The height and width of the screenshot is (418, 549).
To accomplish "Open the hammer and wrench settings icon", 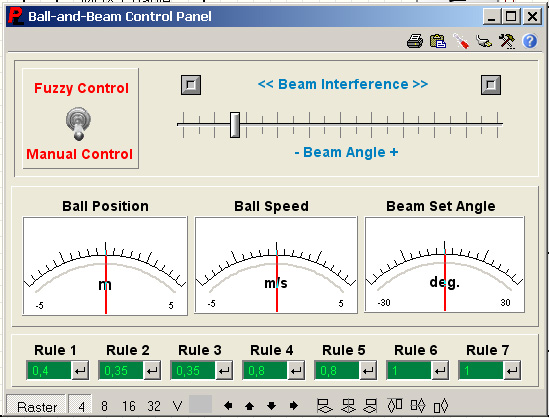I will point(507,41).
